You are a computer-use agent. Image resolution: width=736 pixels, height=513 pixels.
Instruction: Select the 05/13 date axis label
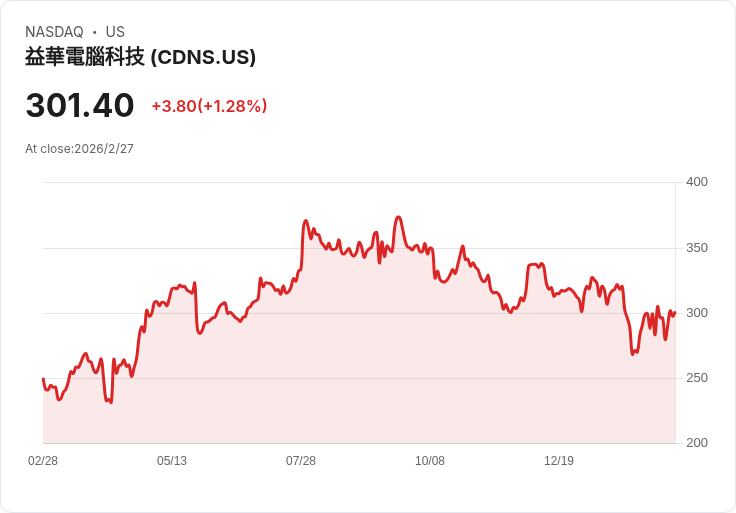[172, 461]
